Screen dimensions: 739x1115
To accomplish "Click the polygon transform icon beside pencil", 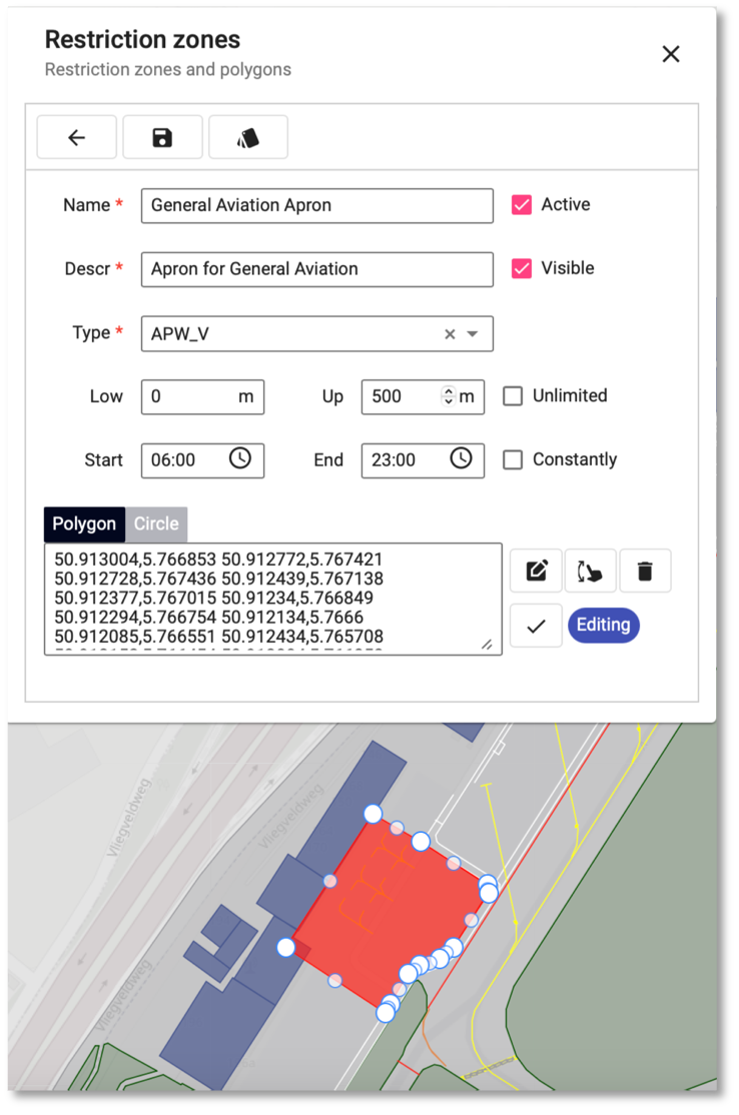I will pyautogui.click(x=590, y=571).
